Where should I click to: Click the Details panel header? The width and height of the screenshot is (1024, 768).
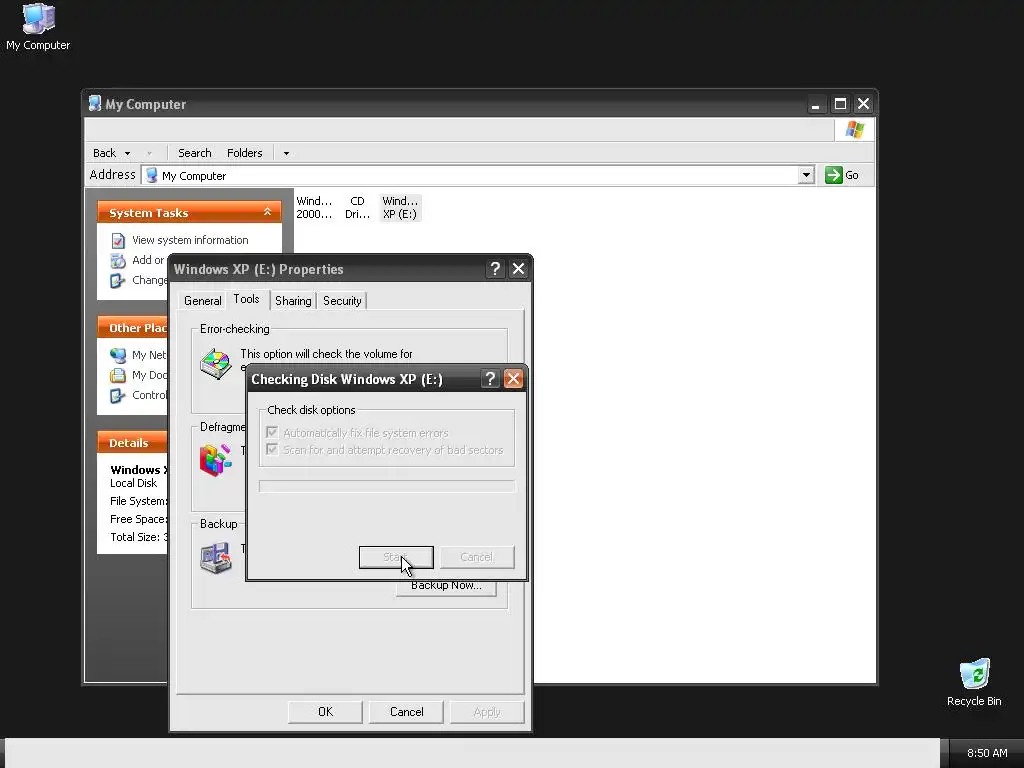133,443
